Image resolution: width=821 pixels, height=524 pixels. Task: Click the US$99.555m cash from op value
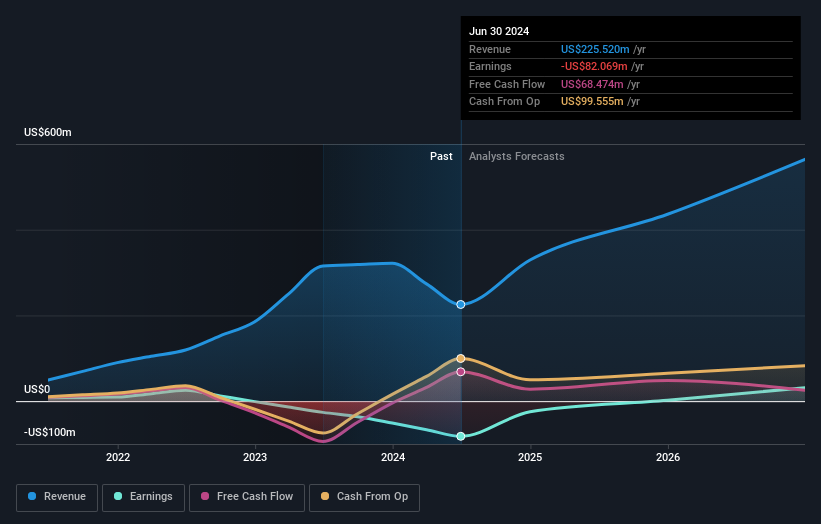point(592,102)
